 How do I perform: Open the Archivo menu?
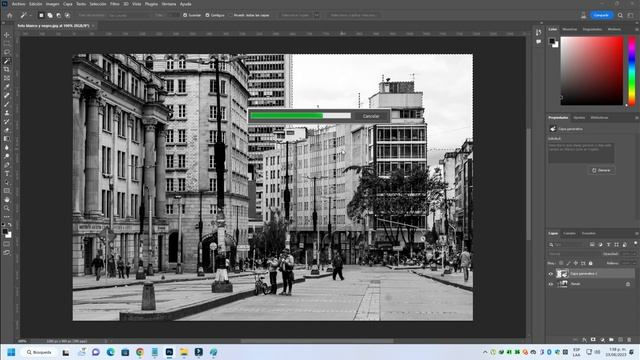[x=18, y=4]
